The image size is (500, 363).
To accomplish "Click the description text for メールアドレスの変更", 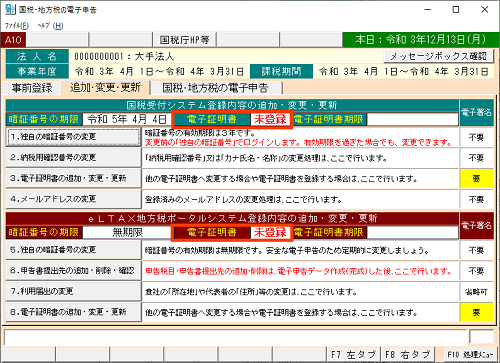I will tap(244, 199).
